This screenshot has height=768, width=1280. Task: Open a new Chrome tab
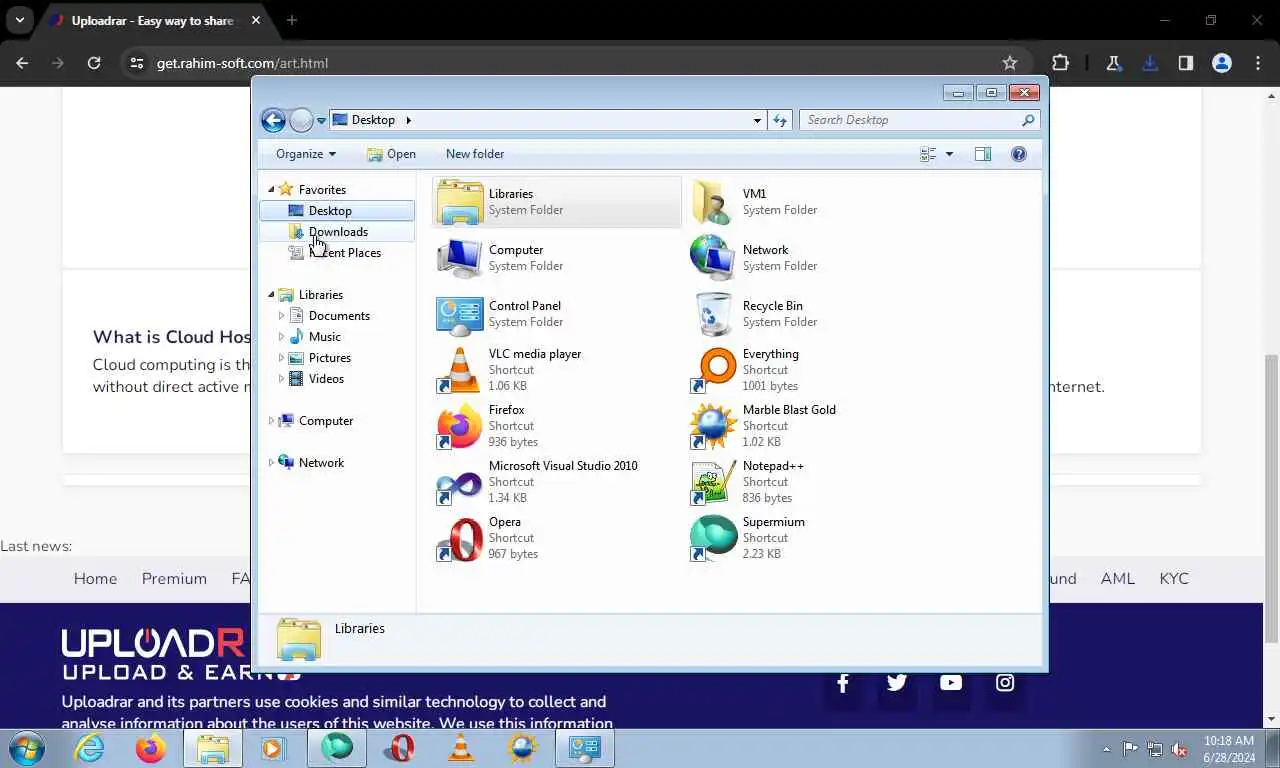click(292, 20)
